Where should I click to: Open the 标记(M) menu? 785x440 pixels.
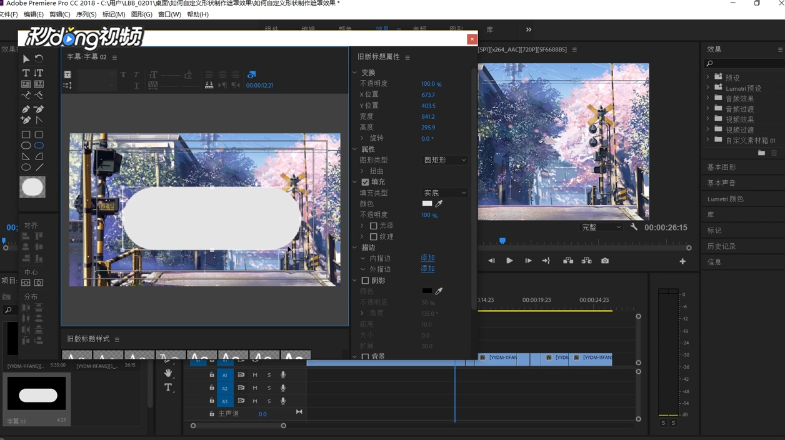click(114, 15)
